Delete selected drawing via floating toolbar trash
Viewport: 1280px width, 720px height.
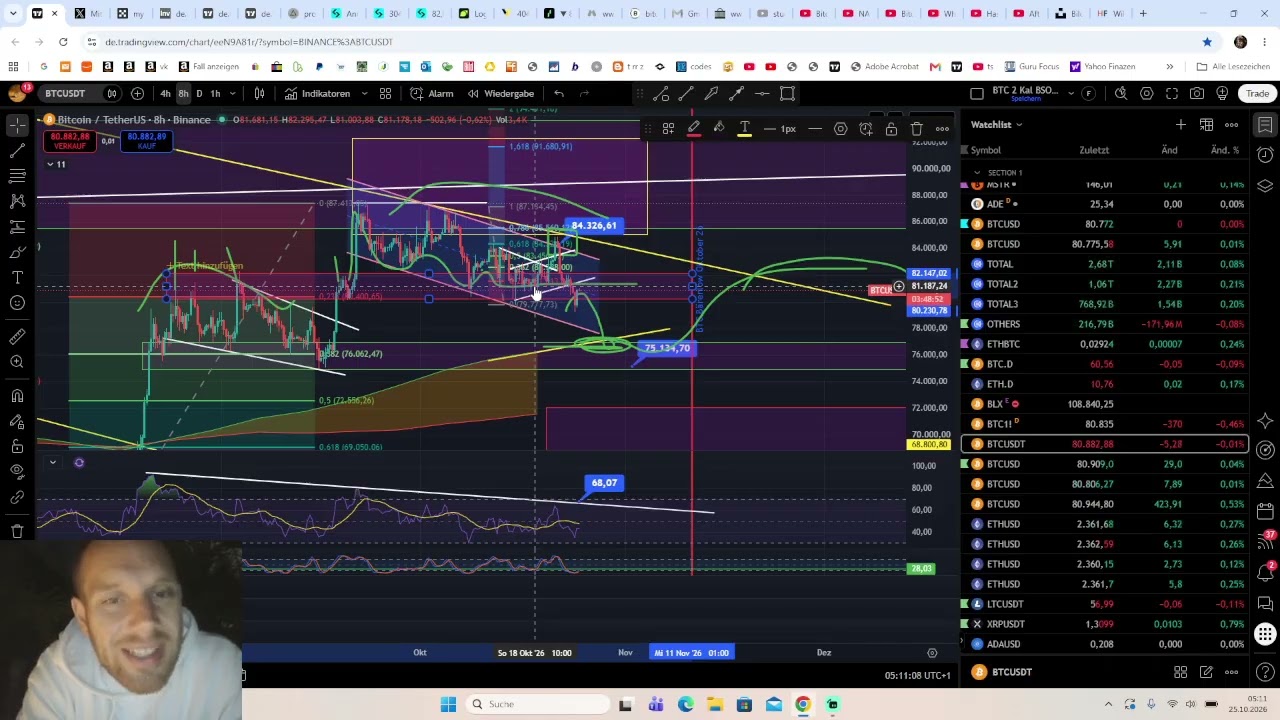coord(916,129)
